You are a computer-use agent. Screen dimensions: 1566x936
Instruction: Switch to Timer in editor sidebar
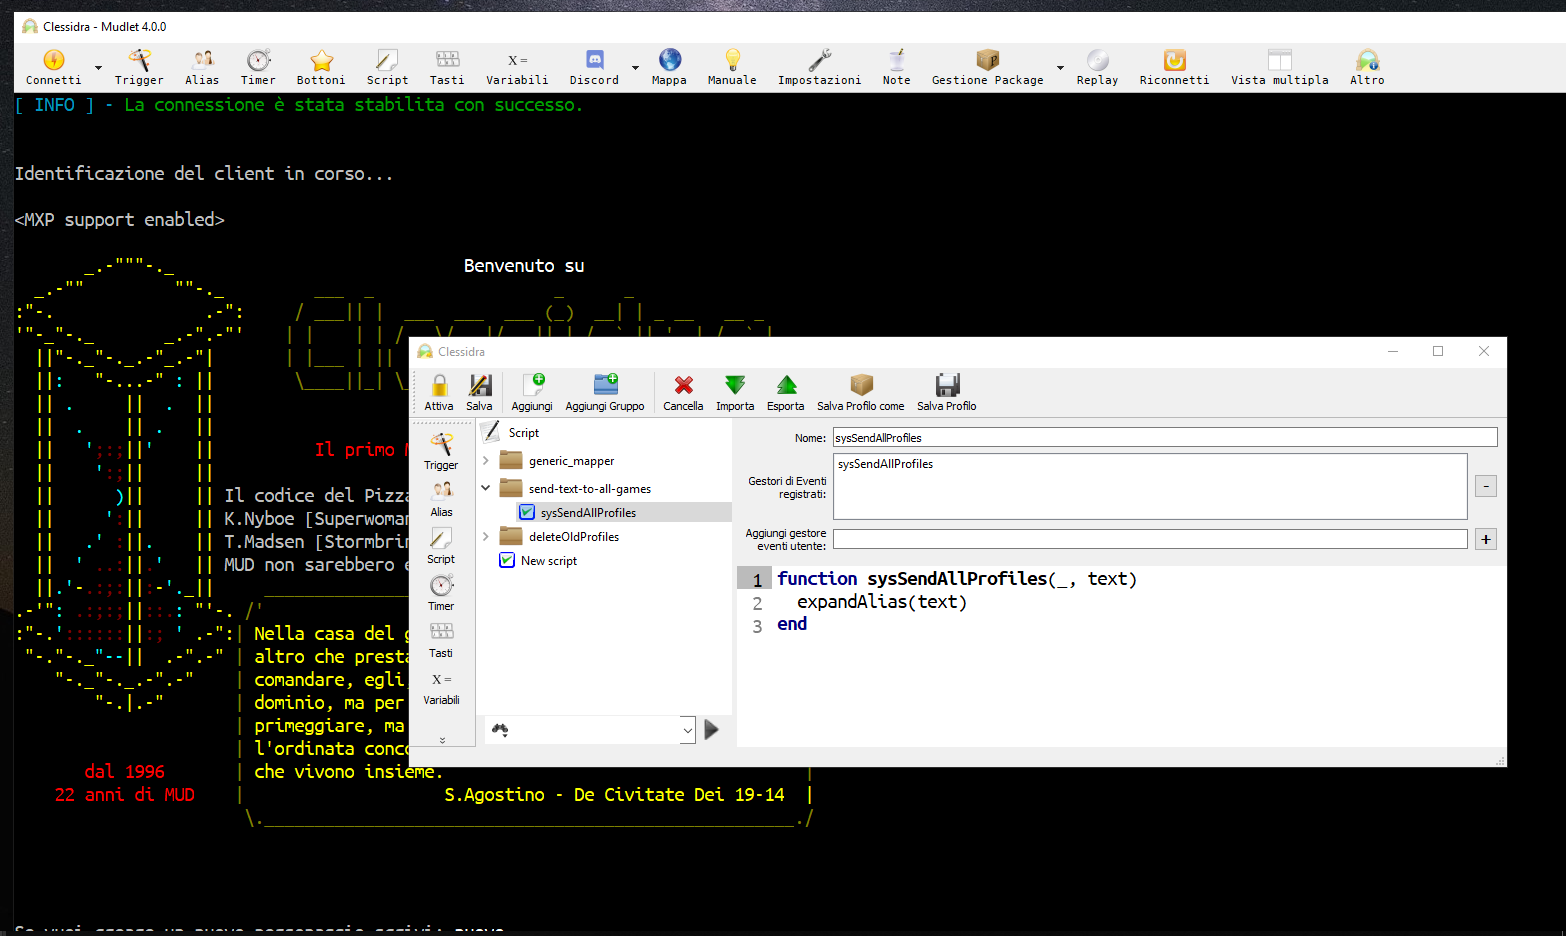(x=441, y=593)
